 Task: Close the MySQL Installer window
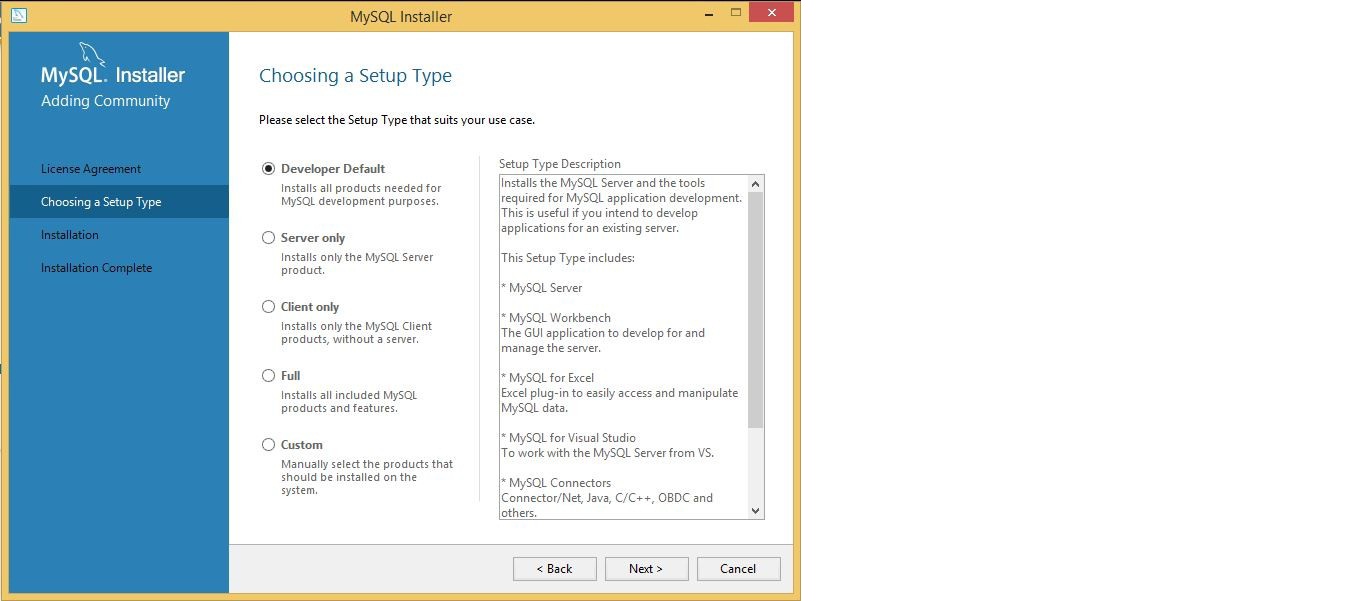click(770, 13)
